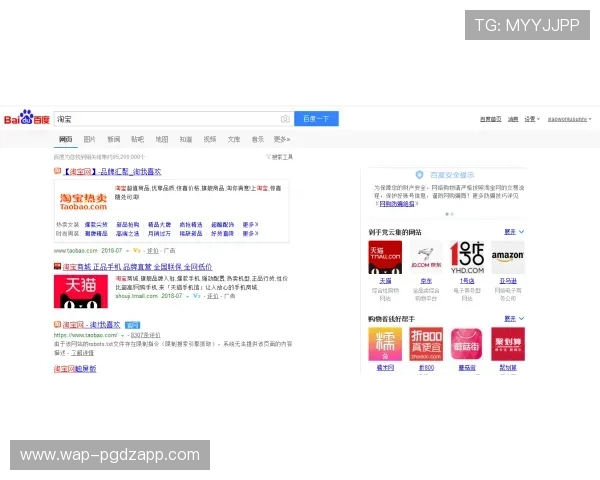Viewport: 600px width, 480px height.
Task: Select first carousel dot in safety tip
Action: [447, 214]
